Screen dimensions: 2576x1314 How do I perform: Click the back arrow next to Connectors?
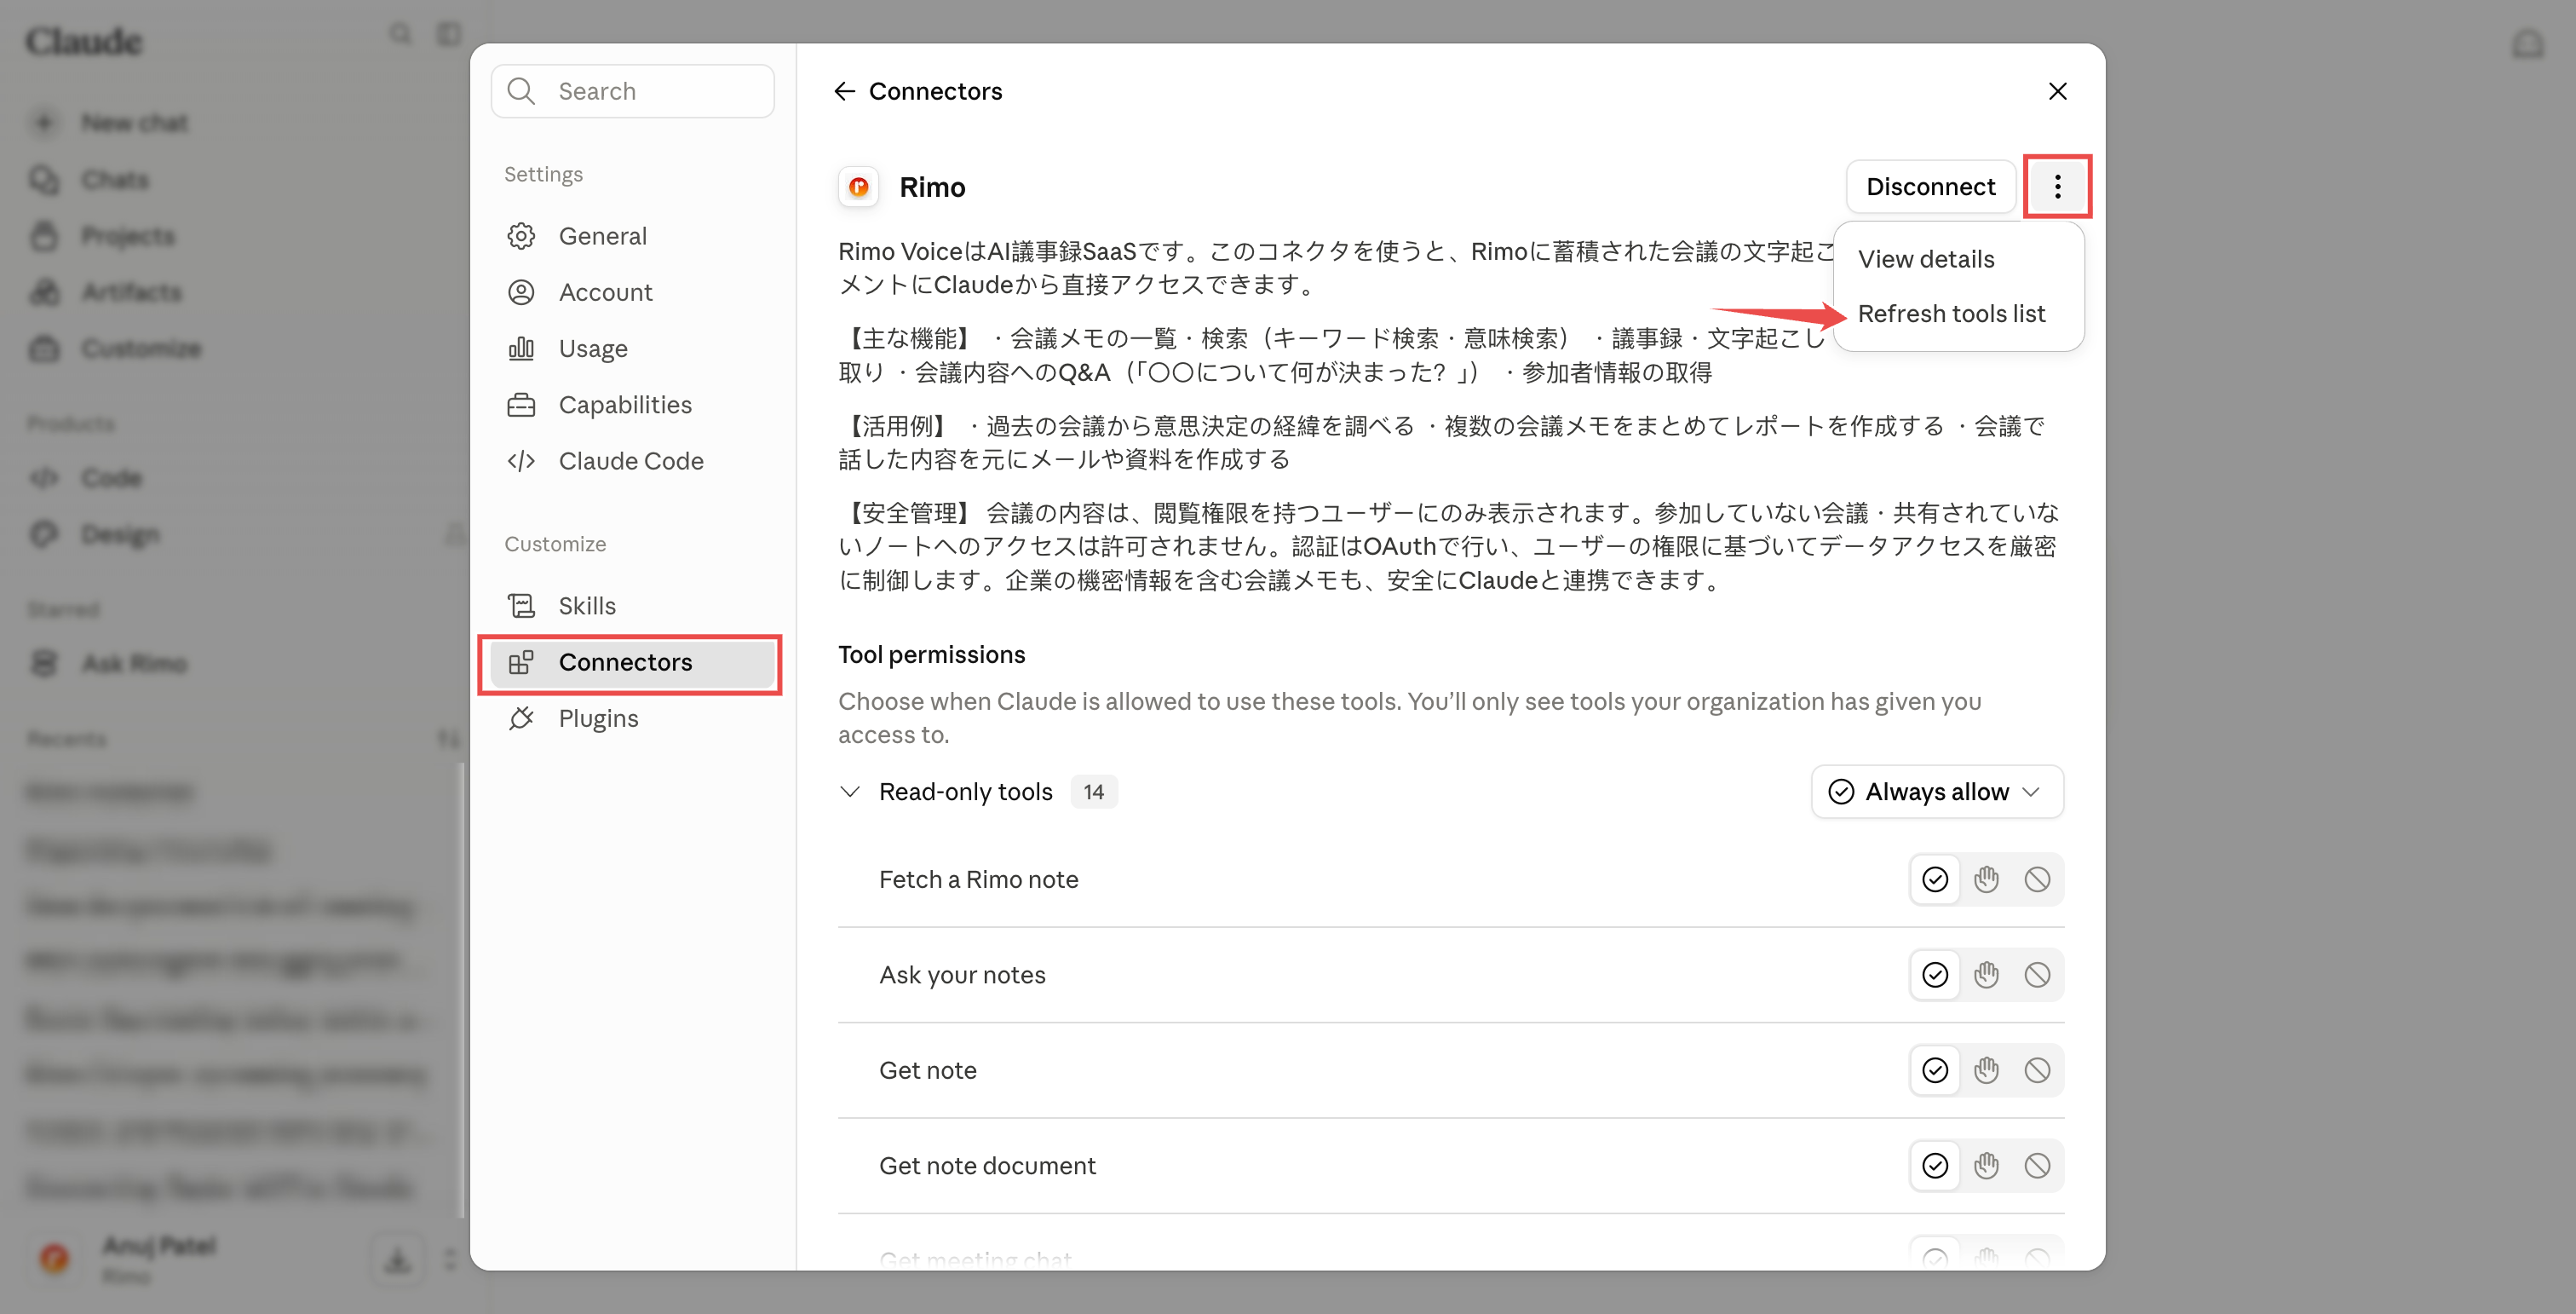844,91
